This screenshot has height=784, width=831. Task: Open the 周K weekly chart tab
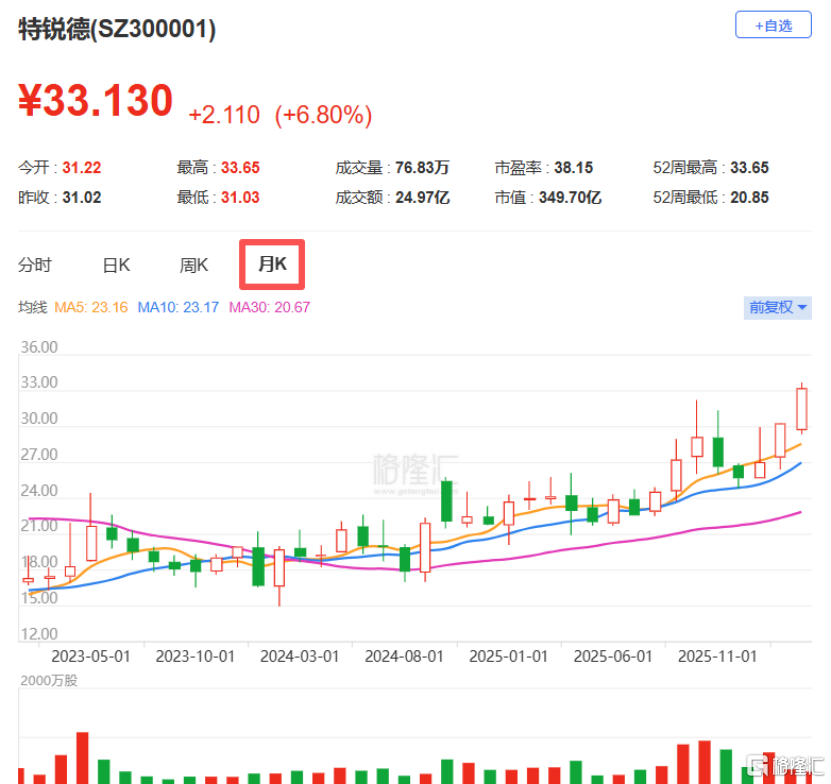[193, 265]
